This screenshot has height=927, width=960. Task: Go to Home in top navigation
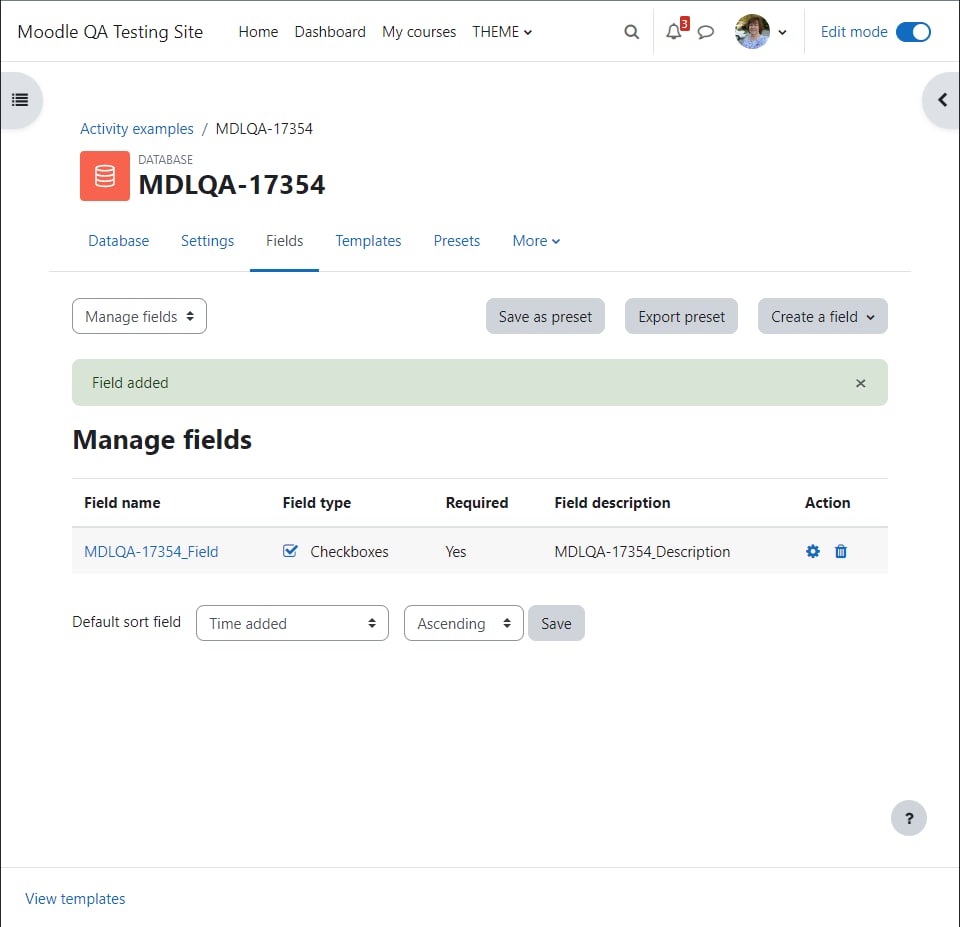(x=258, y=32)
